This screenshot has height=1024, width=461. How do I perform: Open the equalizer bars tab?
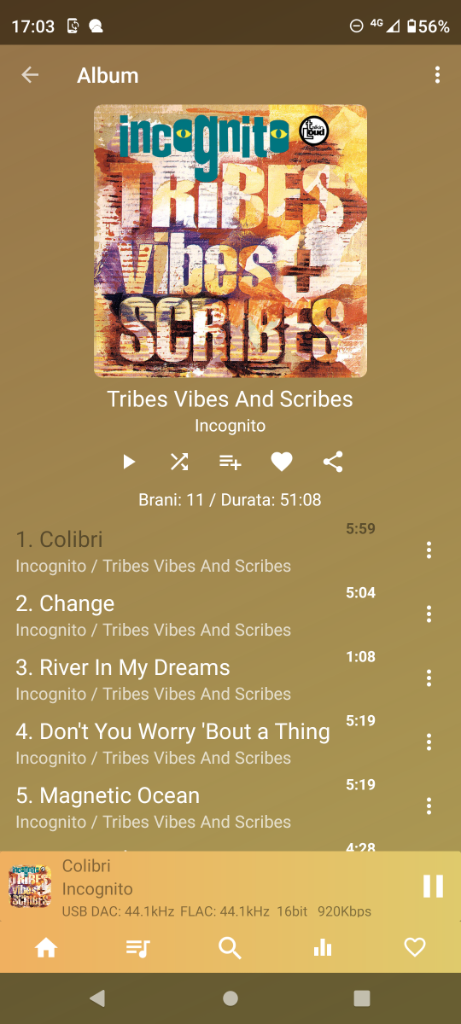(x=323, y=948)
